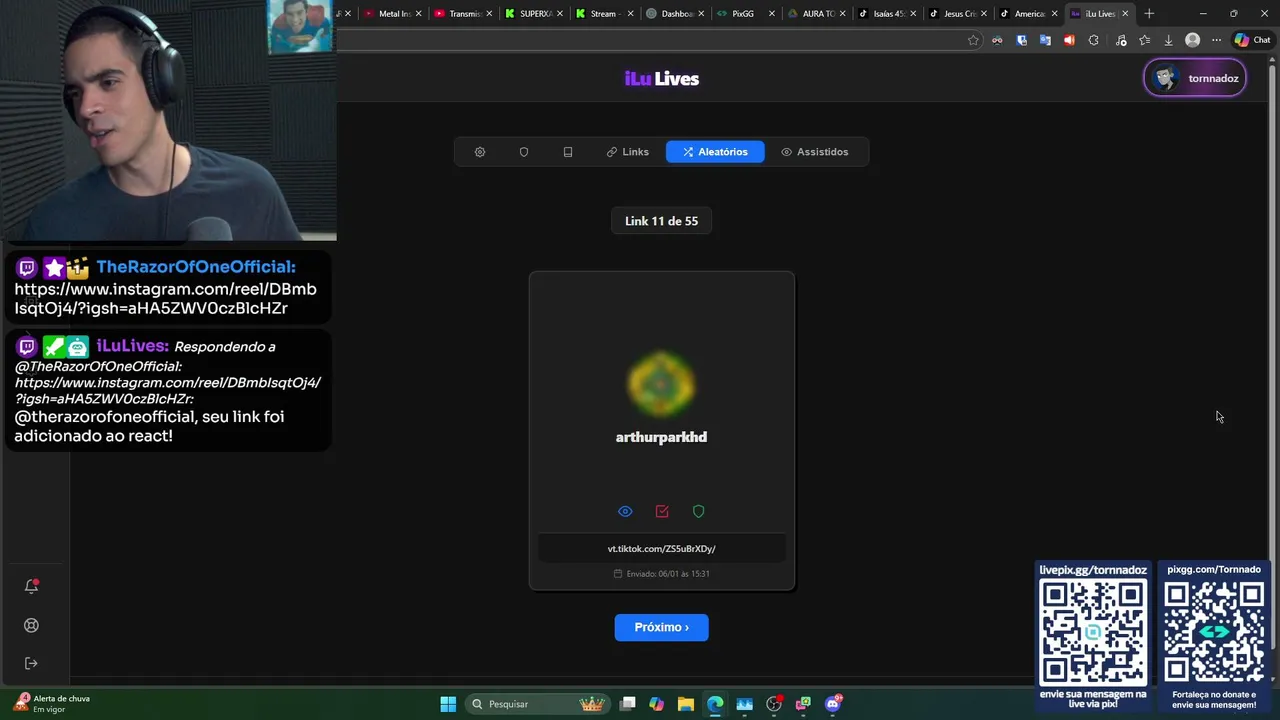Select the Aleatórios tab
1280x720 pixels.
(715, 152)
